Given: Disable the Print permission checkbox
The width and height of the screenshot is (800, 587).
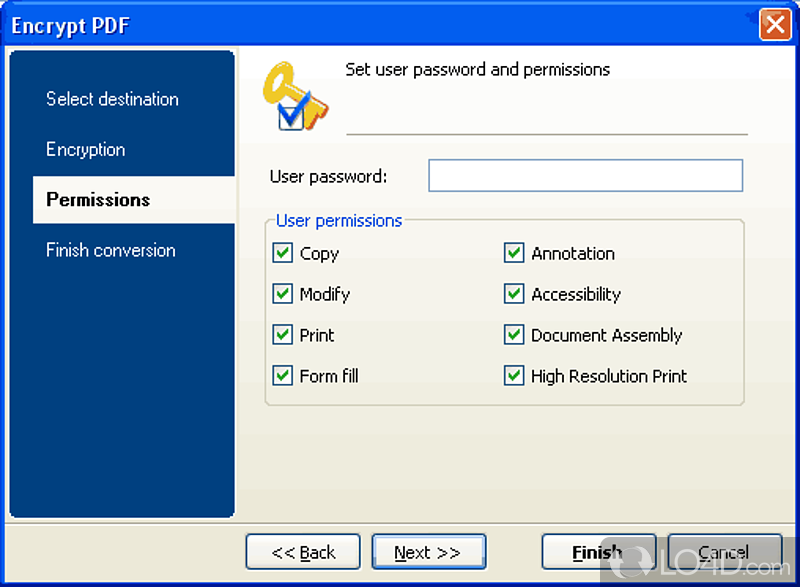Looking at the screenshot, I should 282,335.
